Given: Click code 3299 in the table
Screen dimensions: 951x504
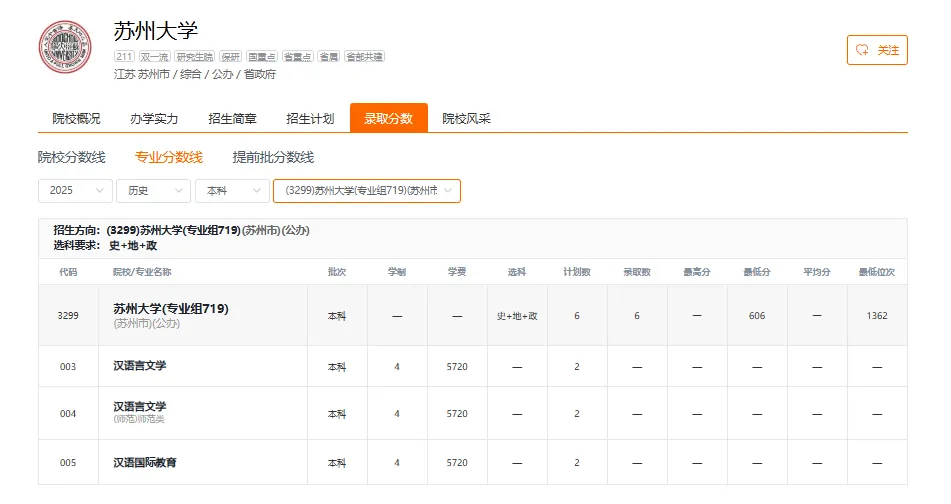Looking at the screenshot, I should (x=68, y=315).
